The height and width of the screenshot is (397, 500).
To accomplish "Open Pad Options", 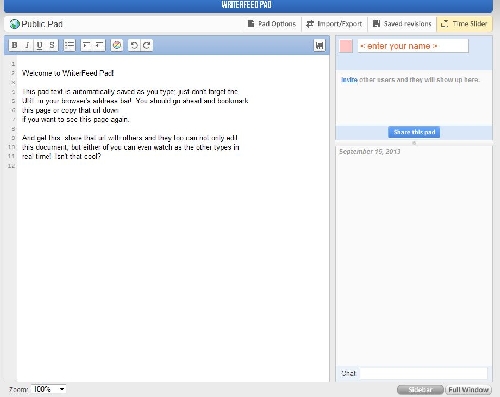I will (x=272, y=24).
